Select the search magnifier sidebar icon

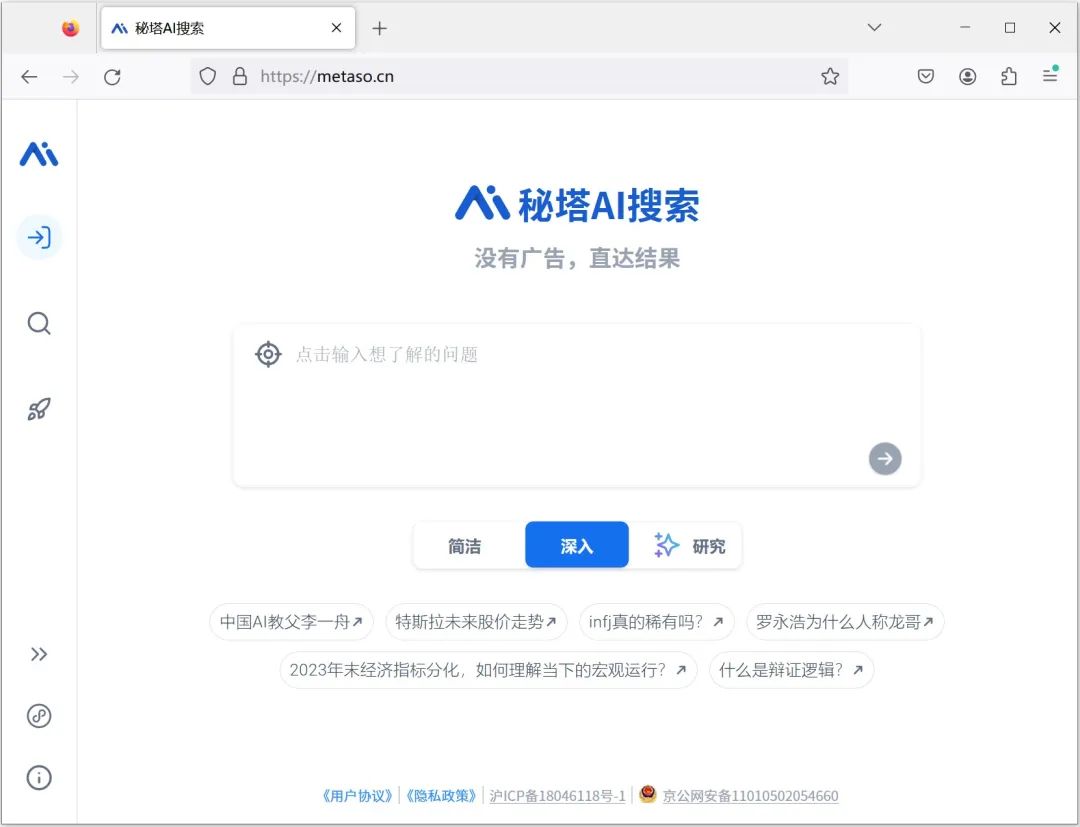pos(39,323)
